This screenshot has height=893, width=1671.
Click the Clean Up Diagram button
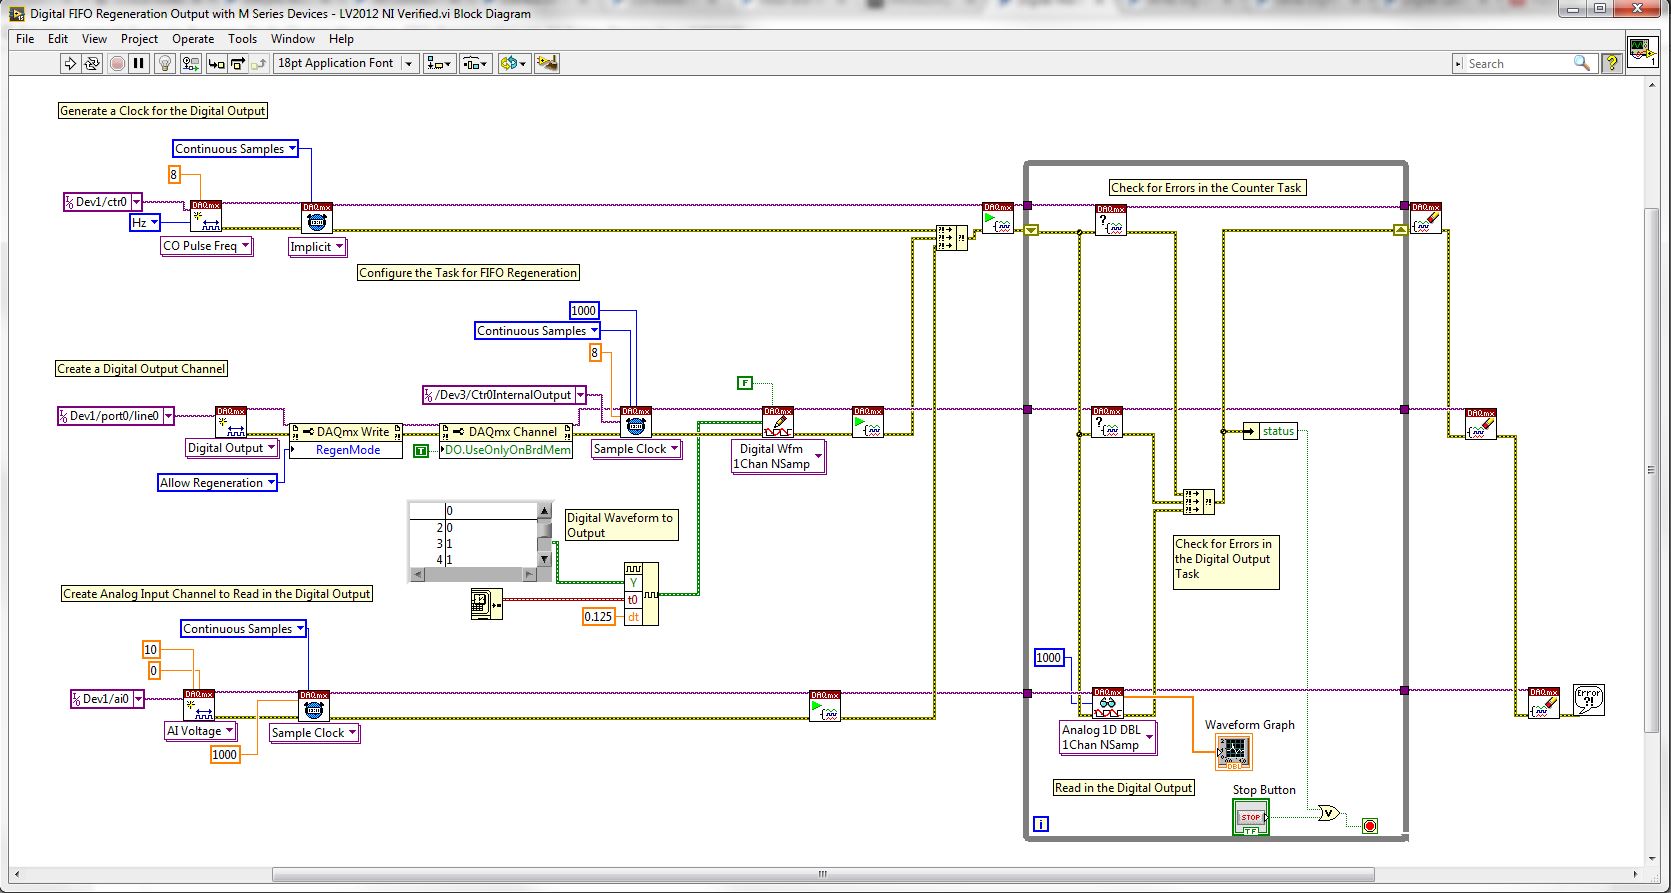[547, 63]
